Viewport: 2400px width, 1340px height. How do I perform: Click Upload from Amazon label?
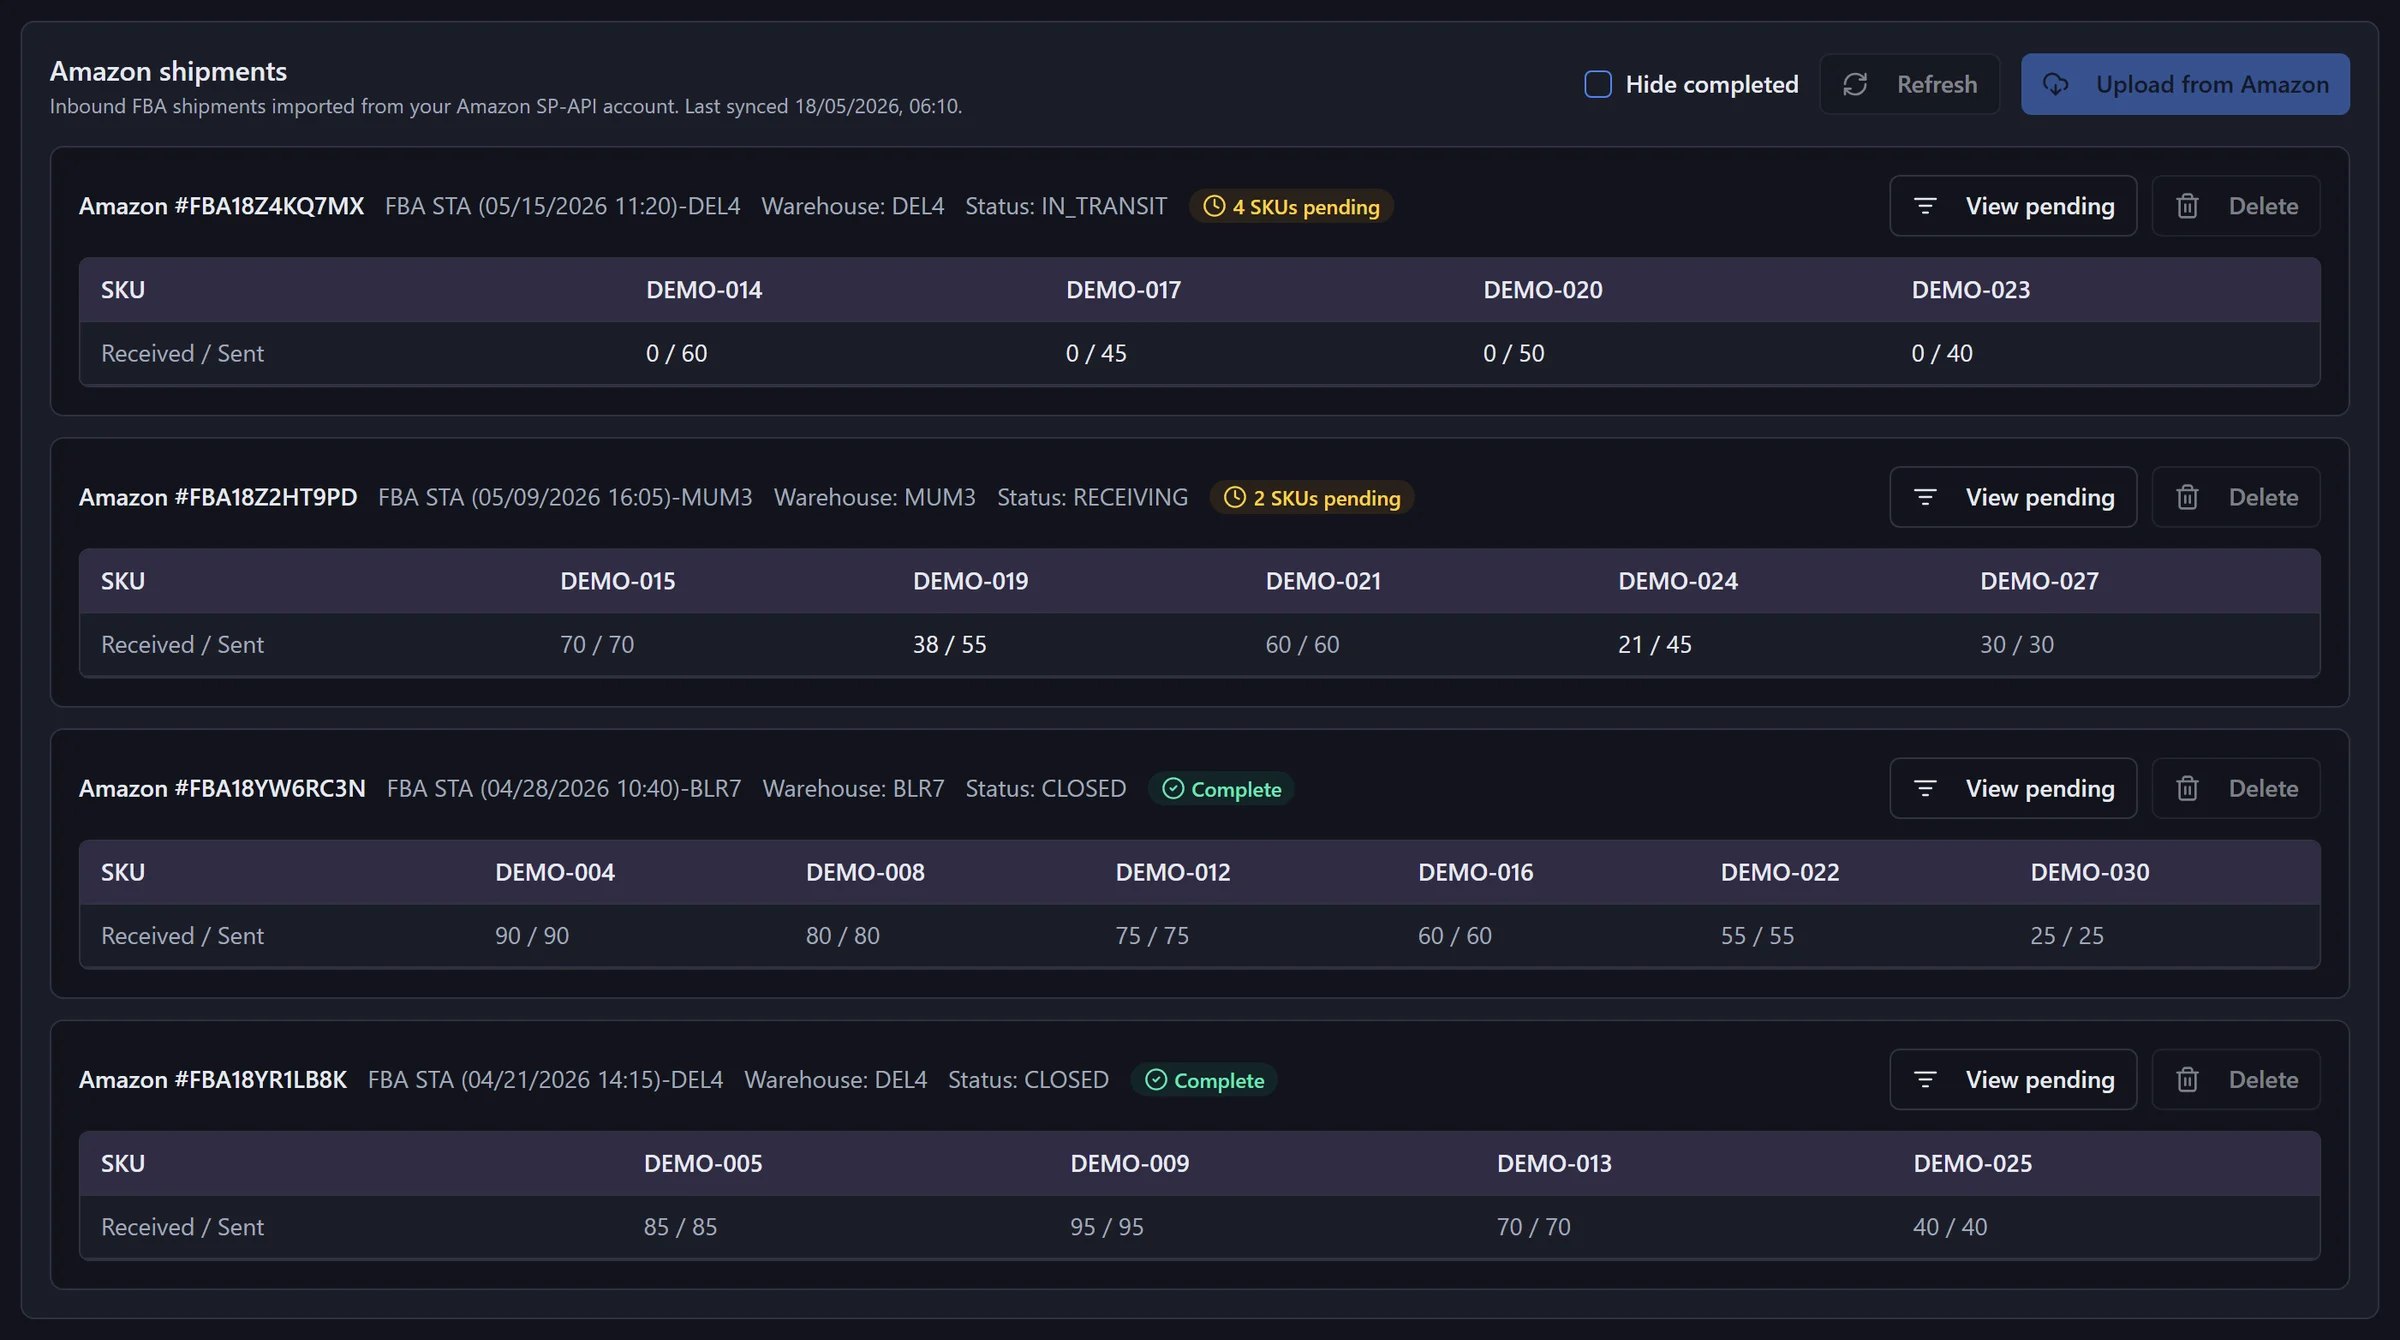[x=2212, y=84]
